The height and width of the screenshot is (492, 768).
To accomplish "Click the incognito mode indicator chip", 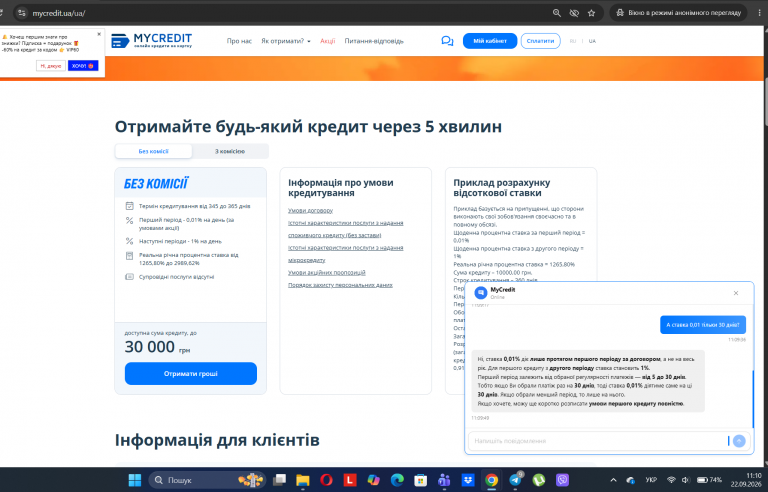I will click(678, 13).
